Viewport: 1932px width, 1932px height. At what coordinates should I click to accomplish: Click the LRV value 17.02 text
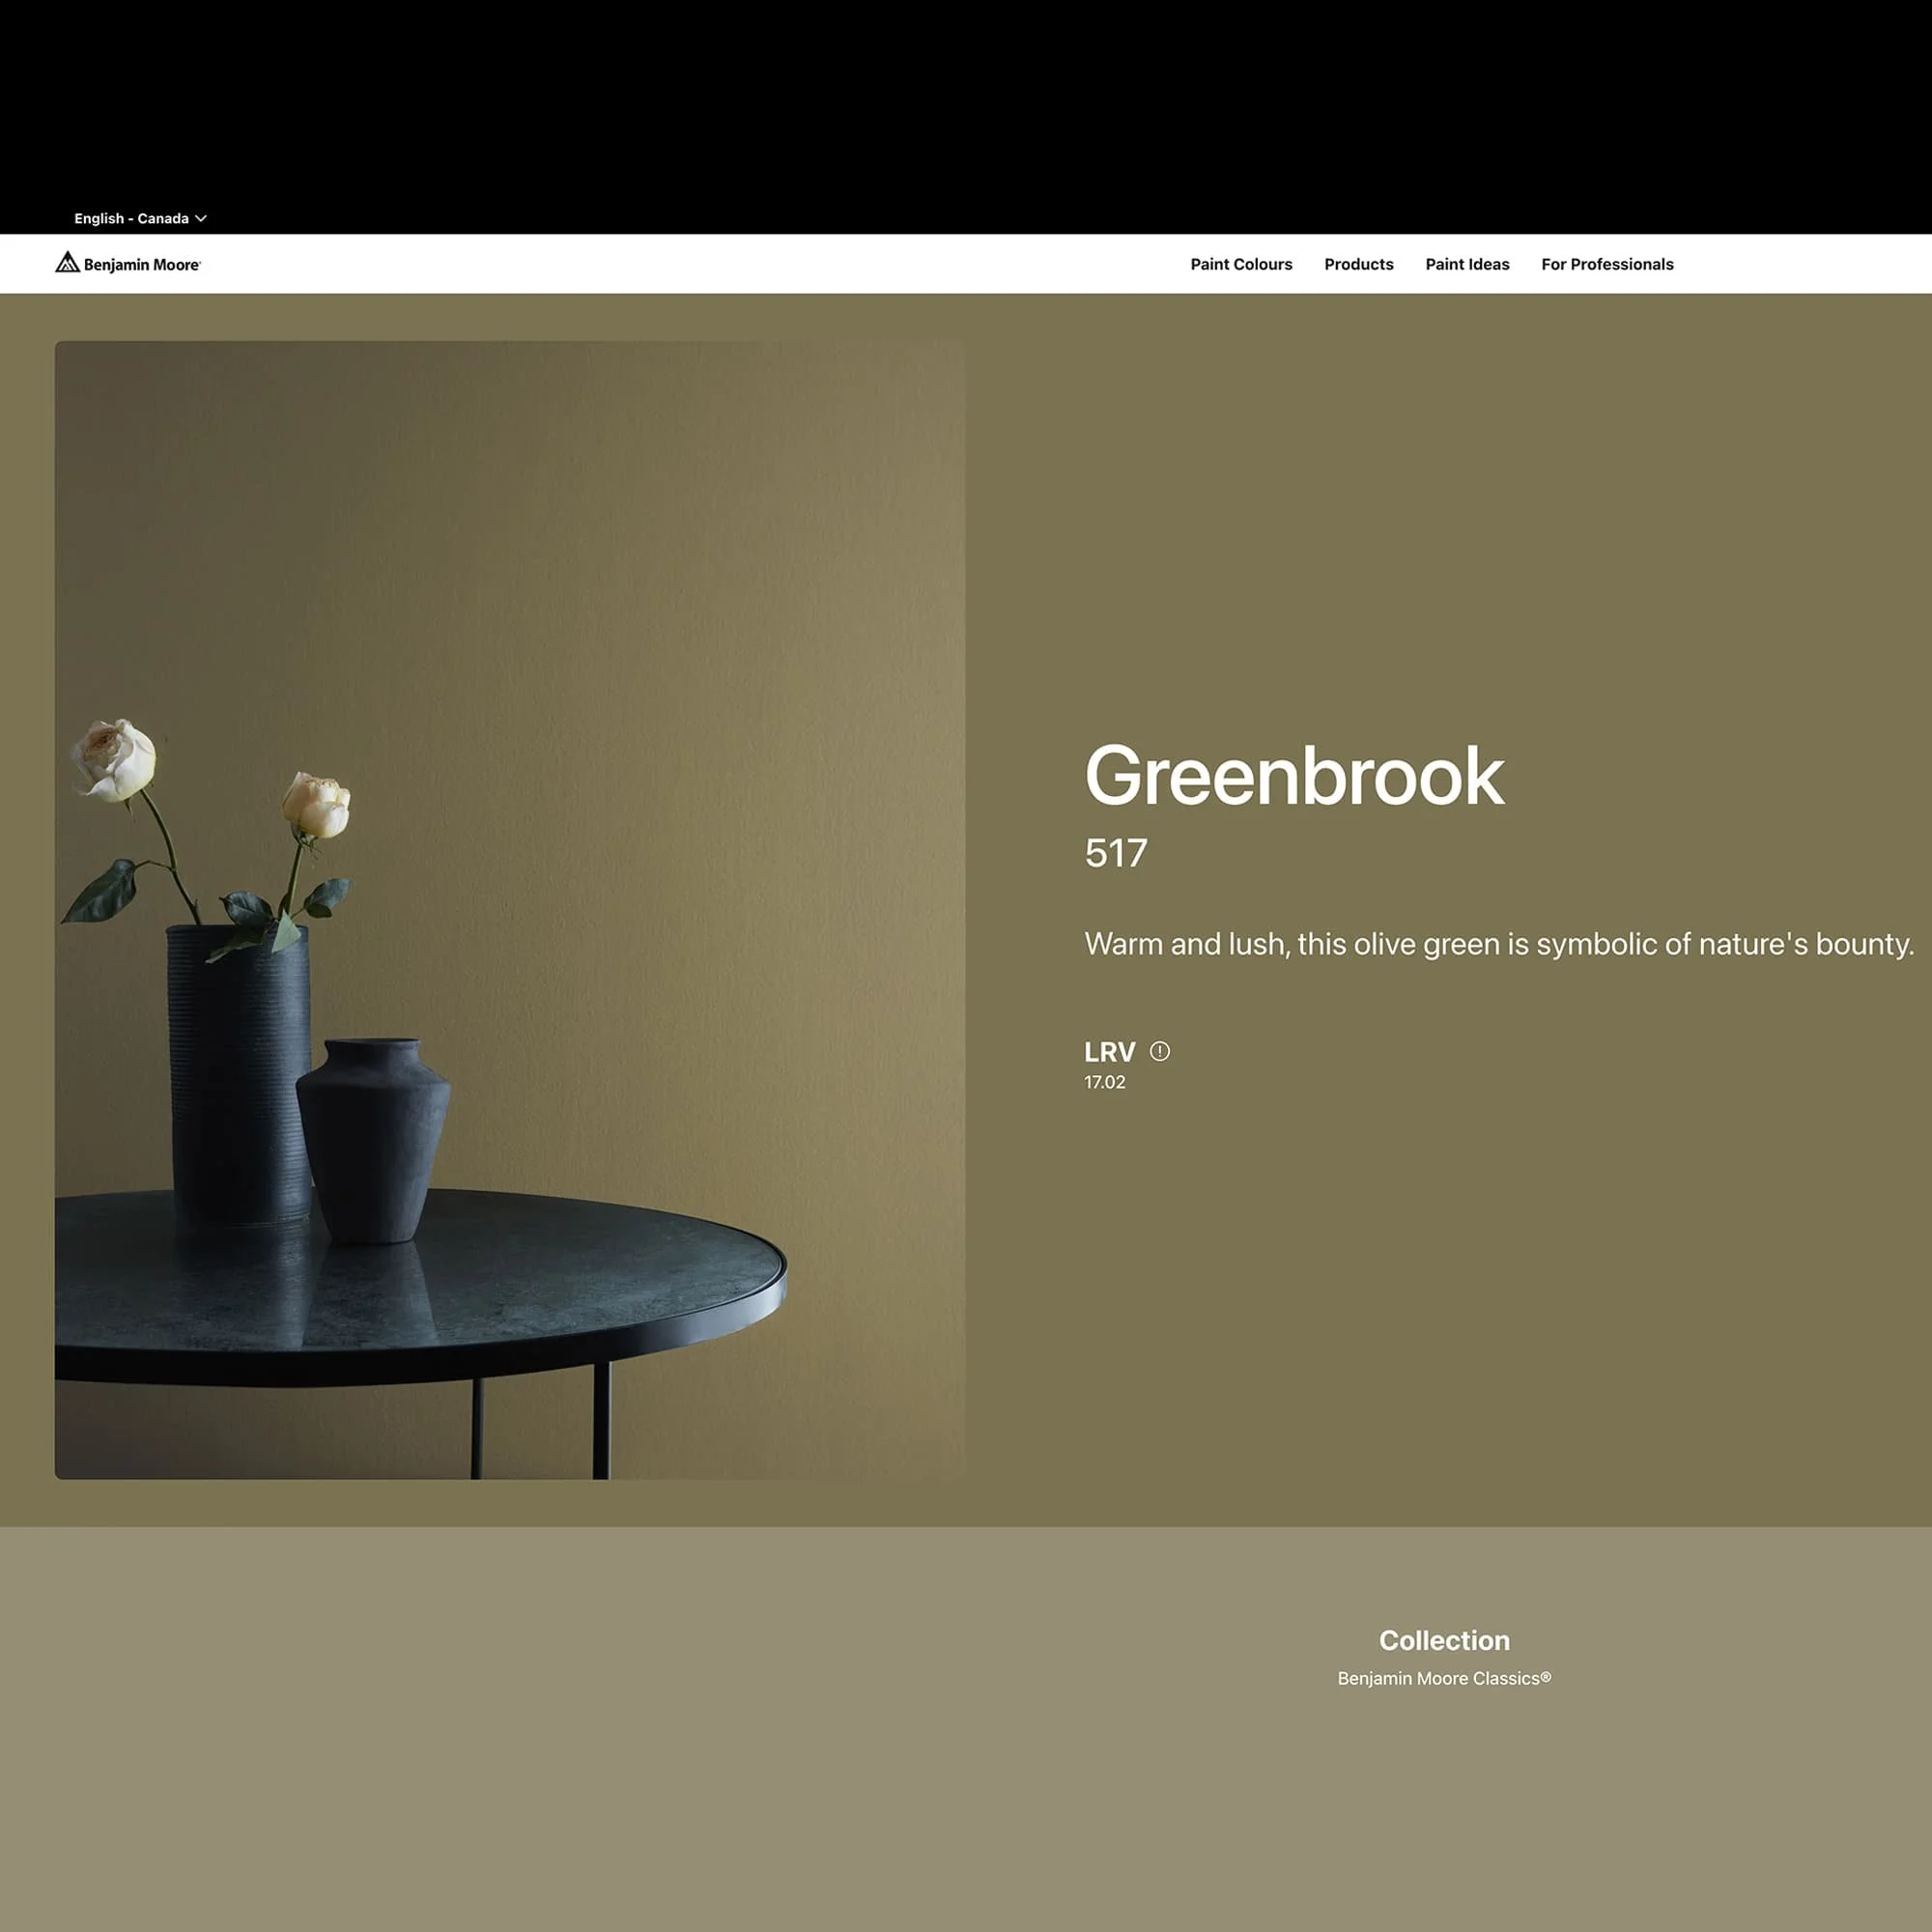click(1104, 1081)
